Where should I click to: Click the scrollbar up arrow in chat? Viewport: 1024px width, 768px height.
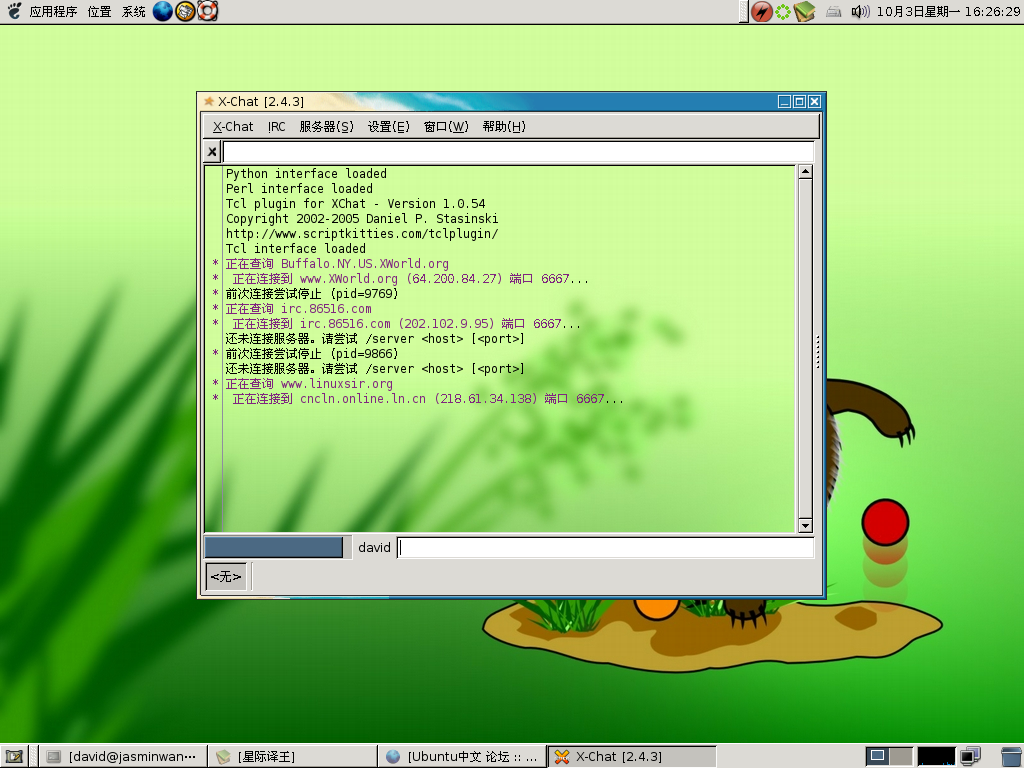pyautogui.click(x=805, y=172)
